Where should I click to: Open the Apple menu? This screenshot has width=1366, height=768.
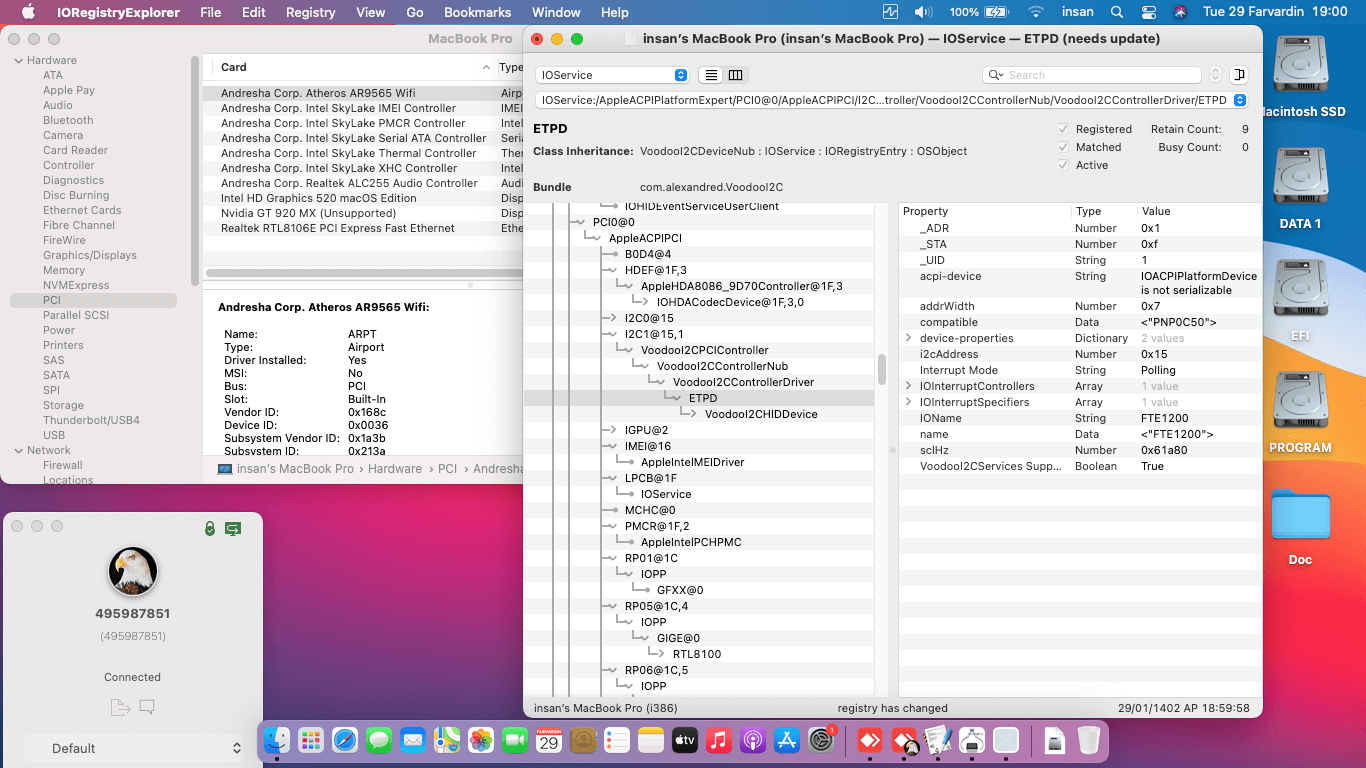tap(28, 12)
